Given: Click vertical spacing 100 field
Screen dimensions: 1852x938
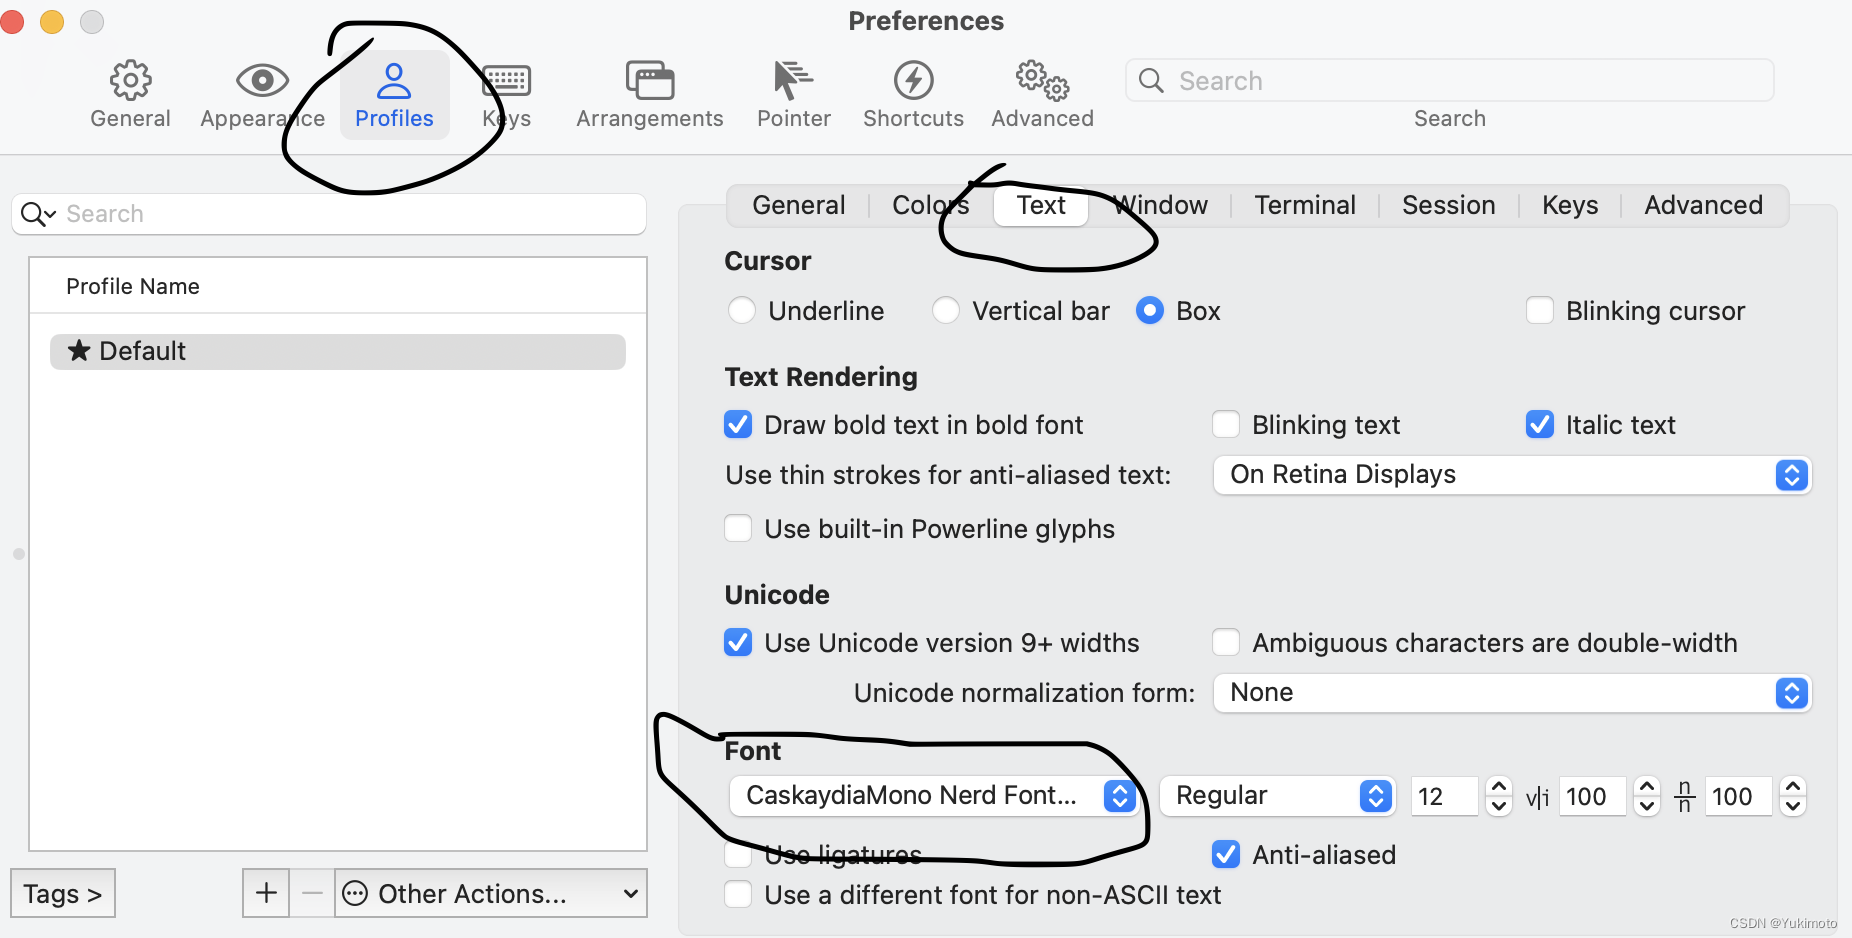Looking at the screenshot, I should tap(1739, 796).
